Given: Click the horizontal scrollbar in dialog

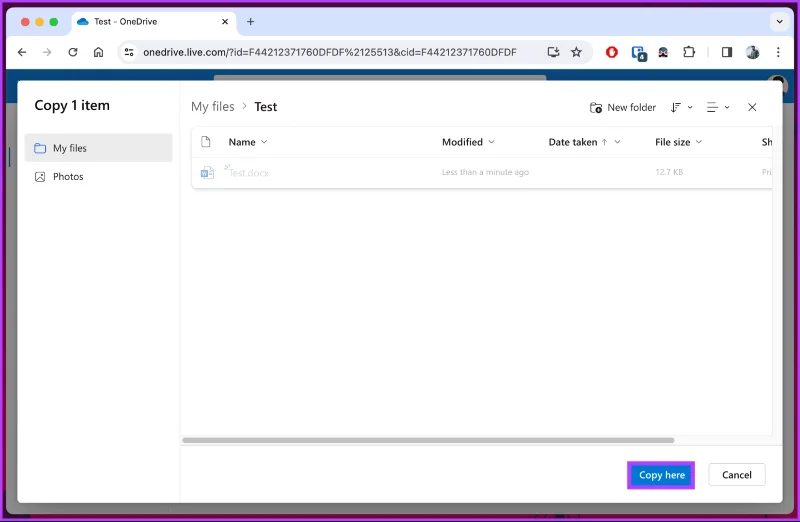Looking at the screenshot, I should (428, 440).
